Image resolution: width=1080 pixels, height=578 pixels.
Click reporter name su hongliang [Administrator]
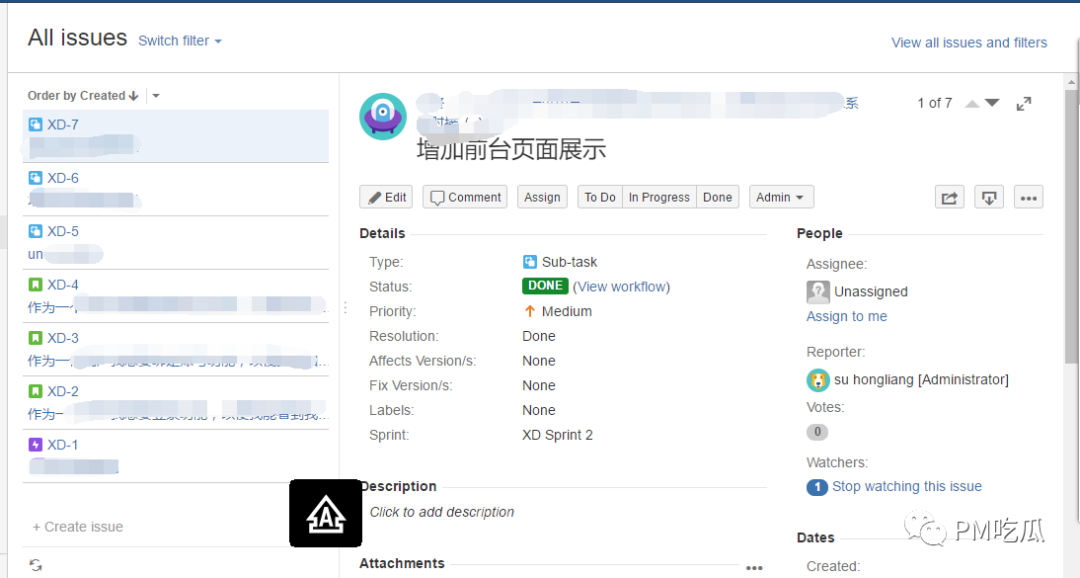(921, 380)
